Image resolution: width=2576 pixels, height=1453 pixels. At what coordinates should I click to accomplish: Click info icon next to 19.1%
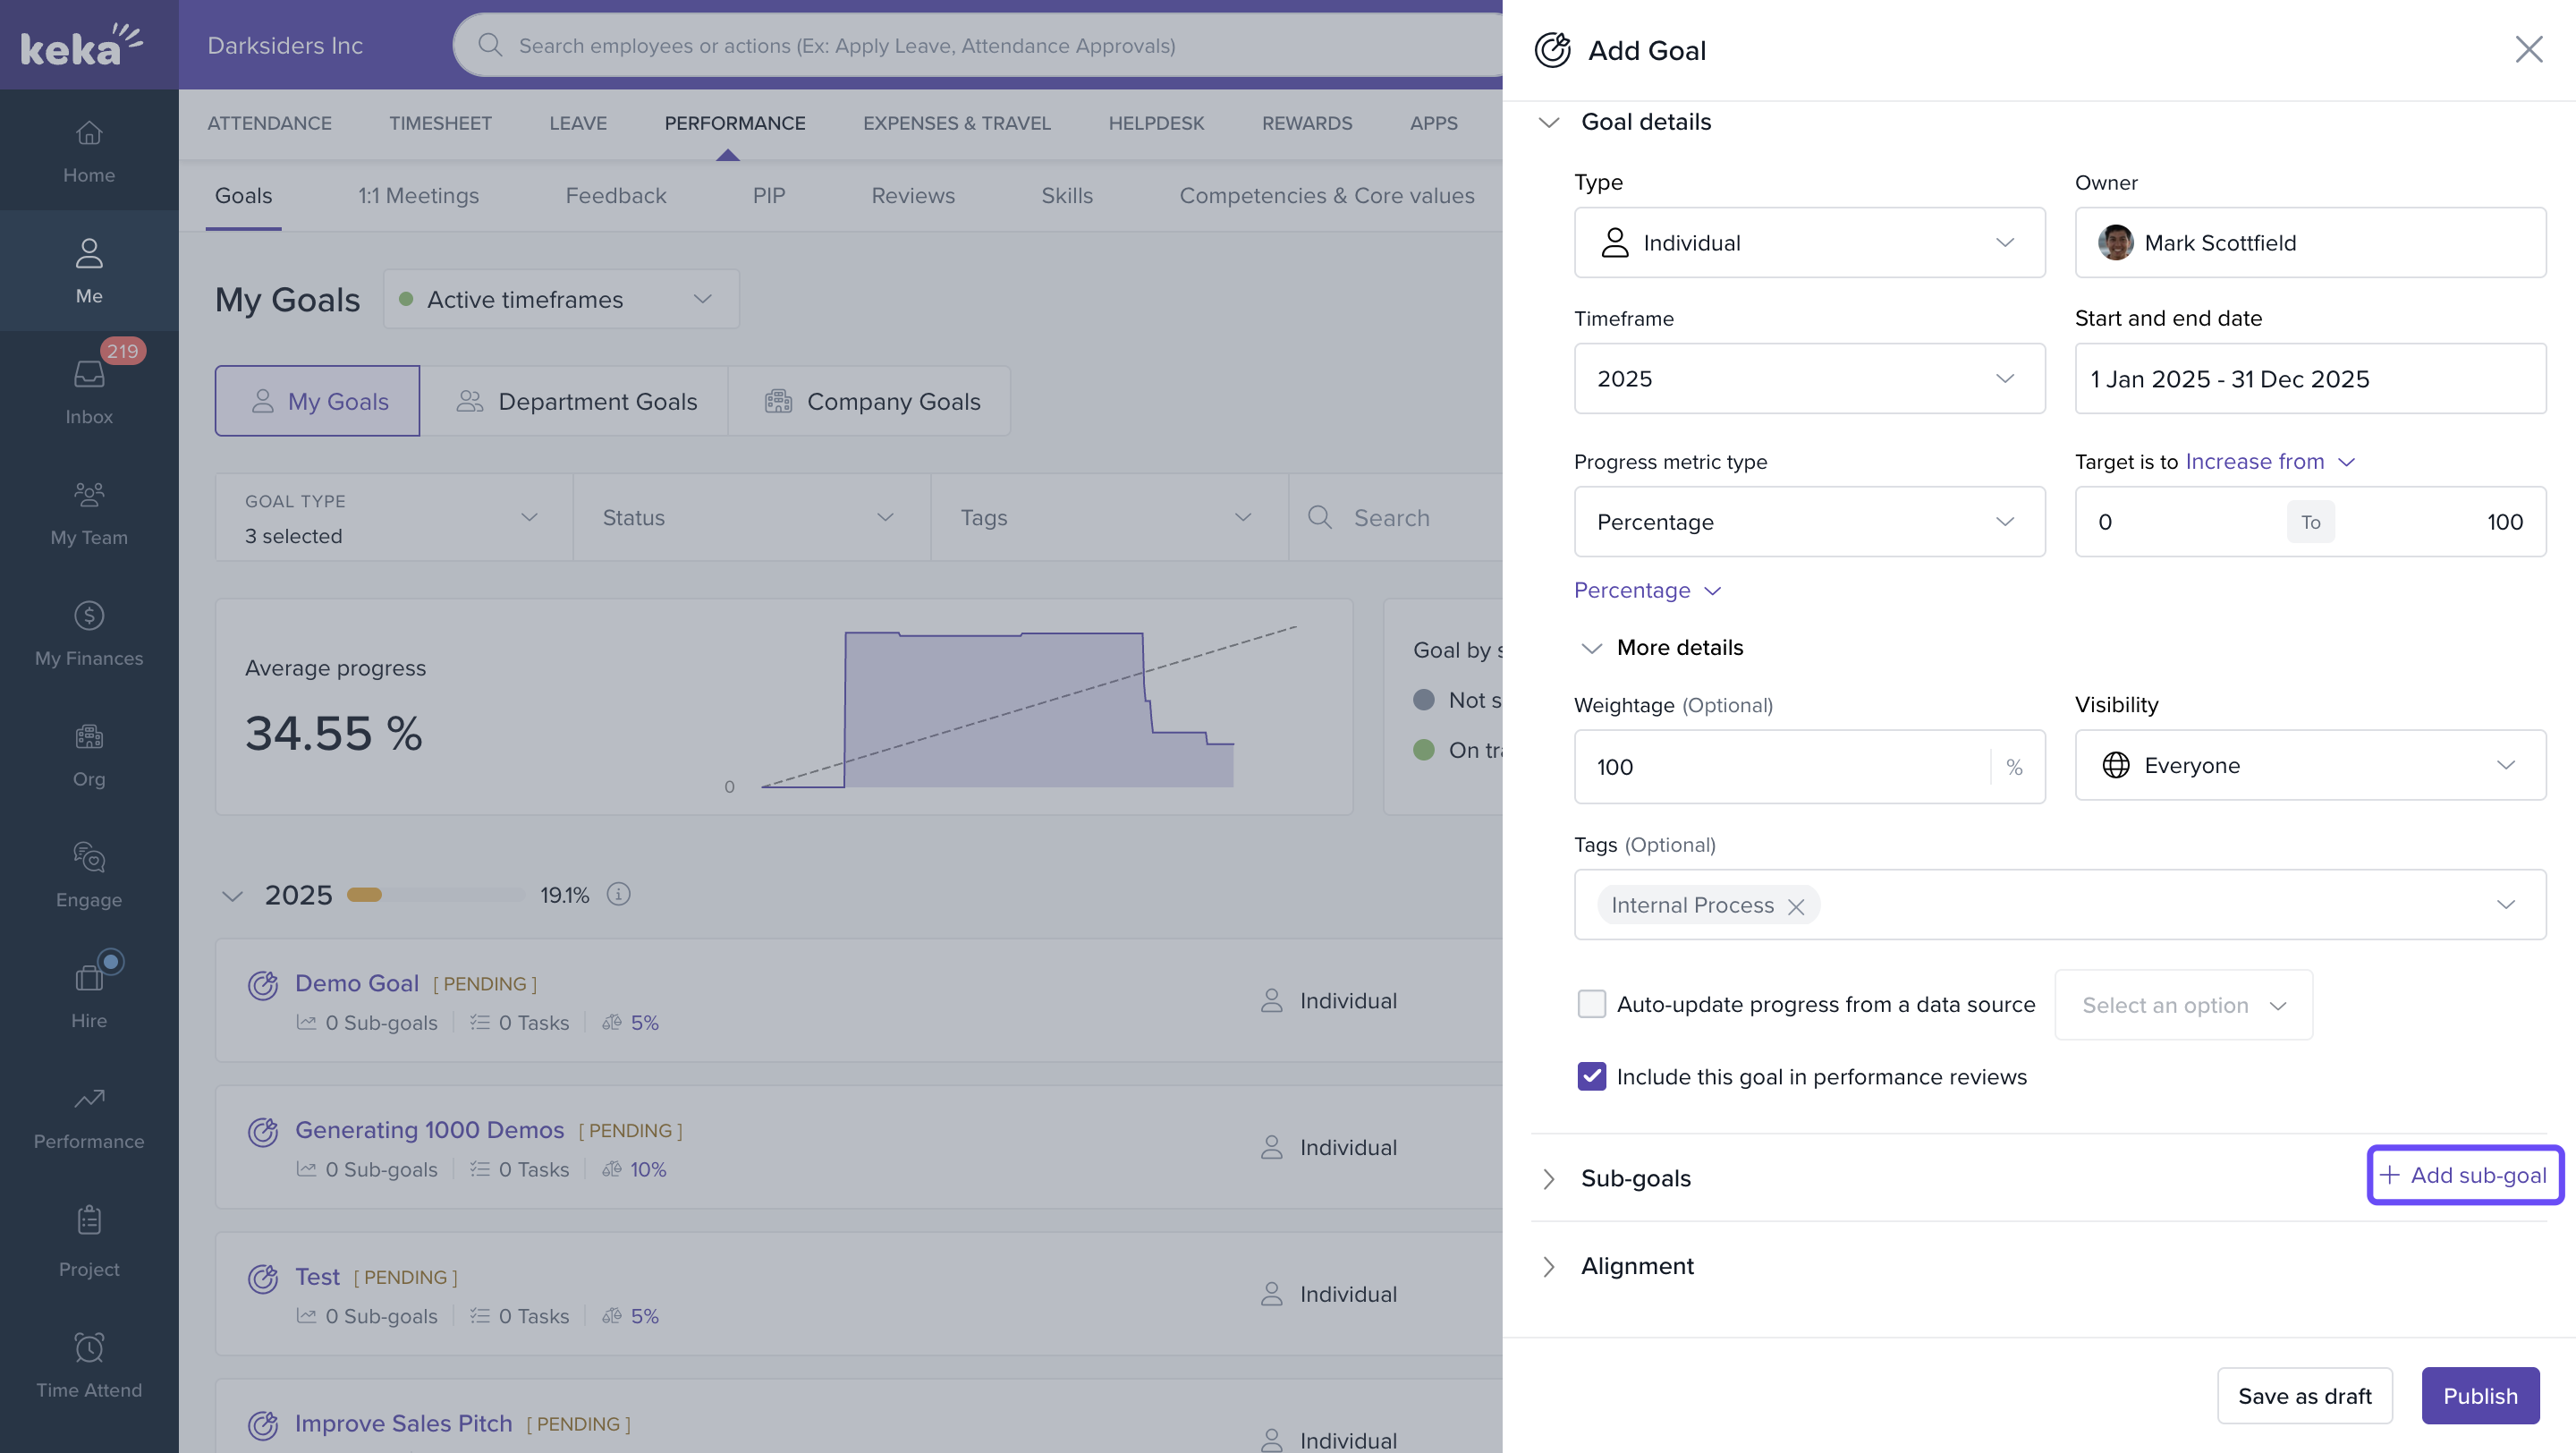click(x=619, y=894)
